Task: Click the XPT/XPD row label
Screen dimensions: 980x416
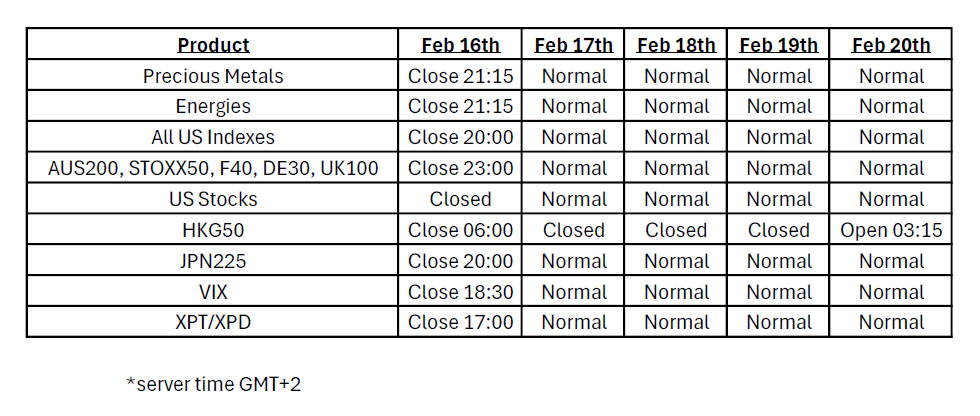Action: coord(213,322)
